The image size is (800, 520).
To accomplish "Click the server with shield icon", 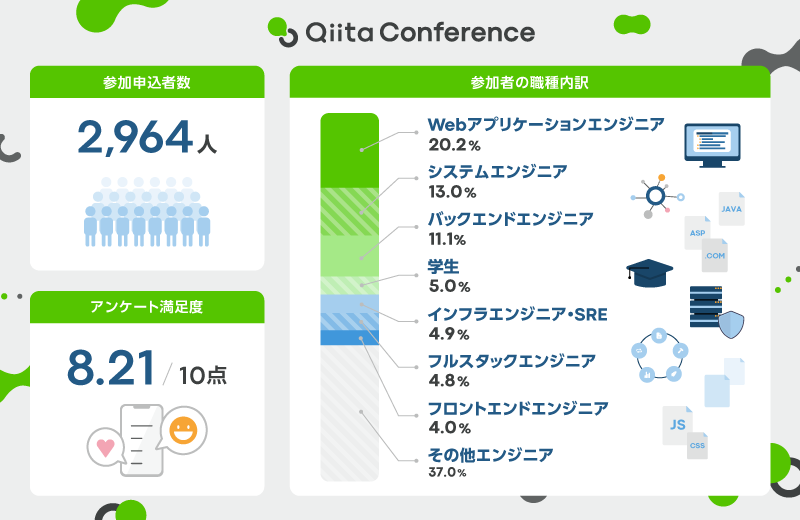I will (x=716, y=311).
